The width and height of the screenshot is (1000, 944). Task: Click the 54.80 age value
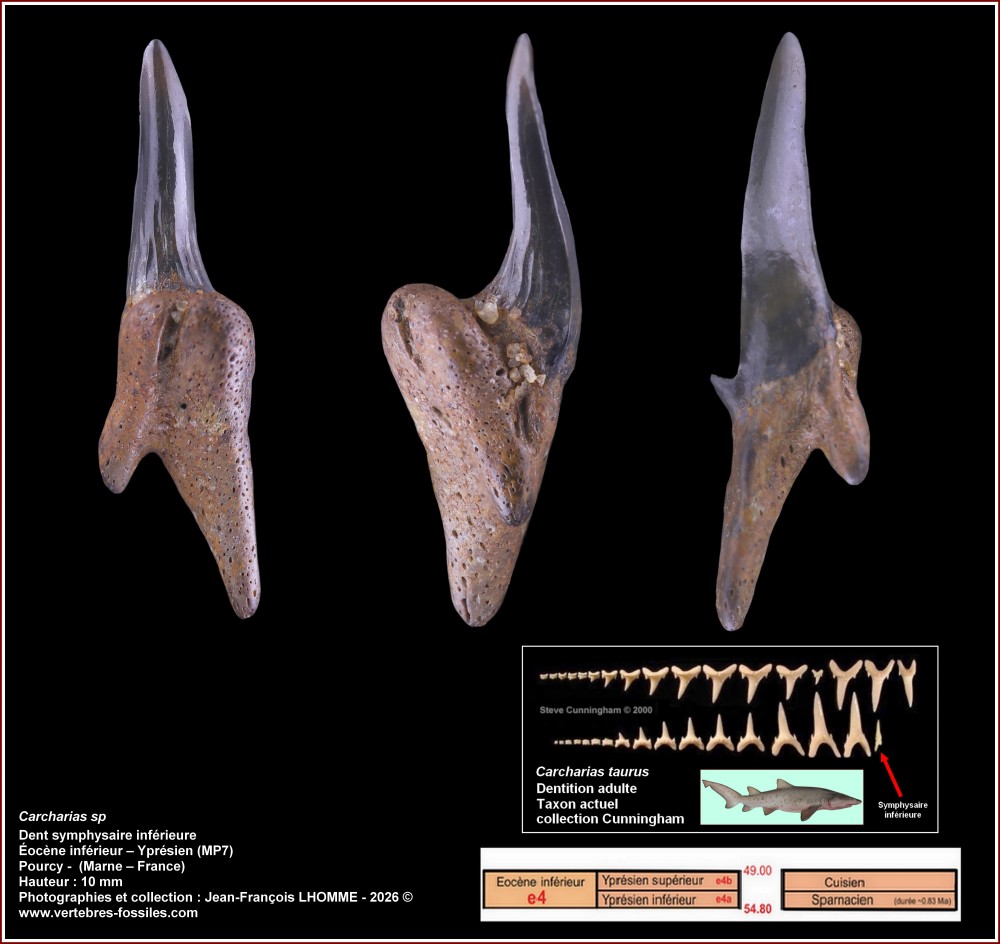point(758,912)
